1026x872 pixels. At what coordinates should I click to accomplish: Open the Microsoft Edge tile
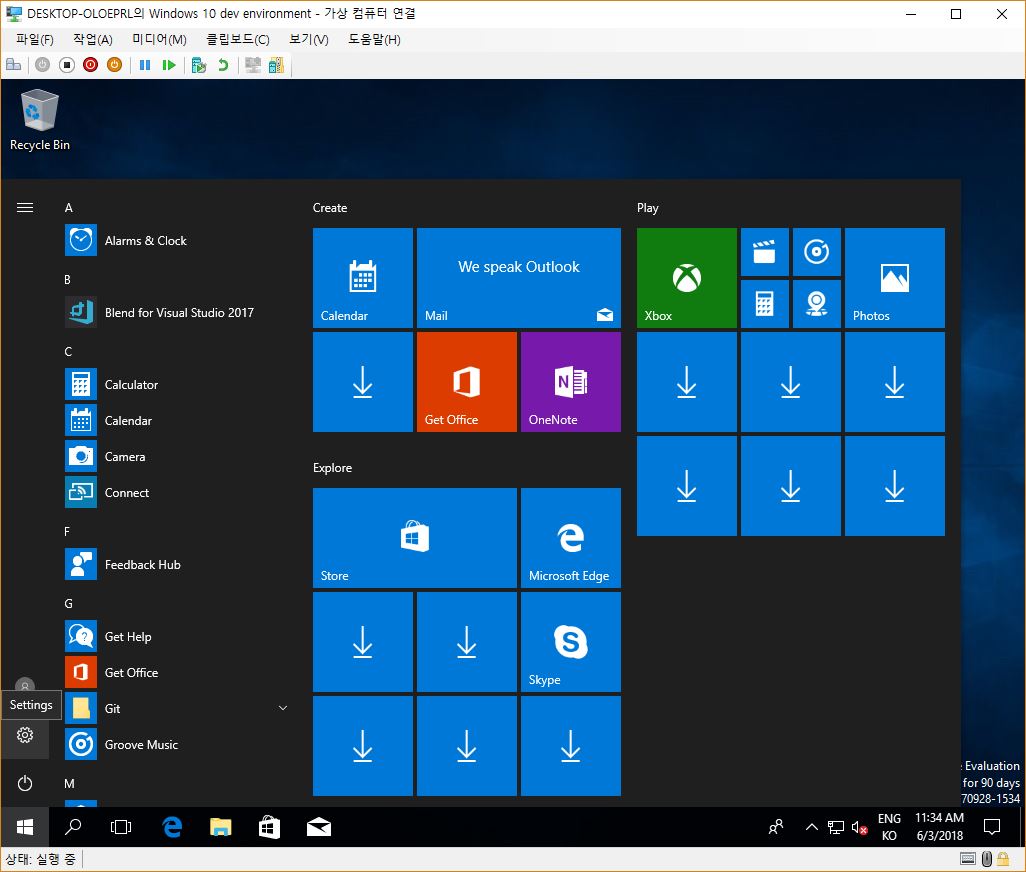(x=571, y=538)
